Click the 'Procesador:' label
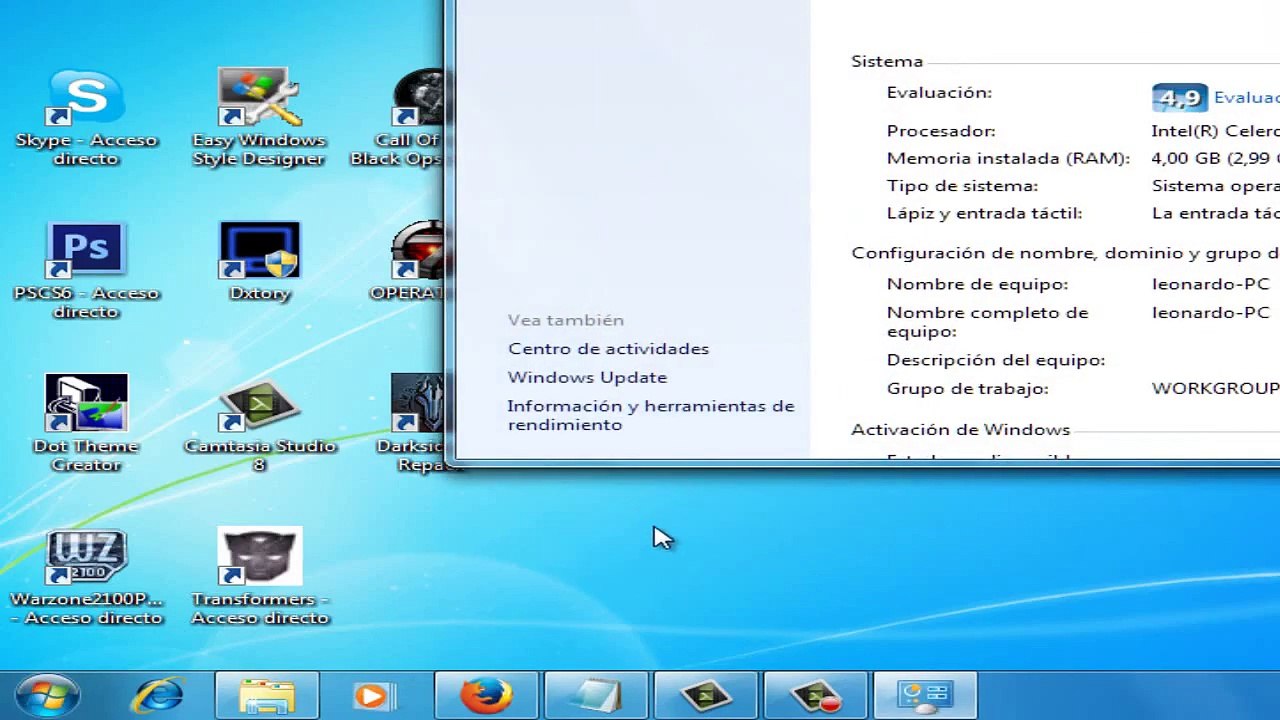This screenshot has height=720, width=1280. point(941,131)
